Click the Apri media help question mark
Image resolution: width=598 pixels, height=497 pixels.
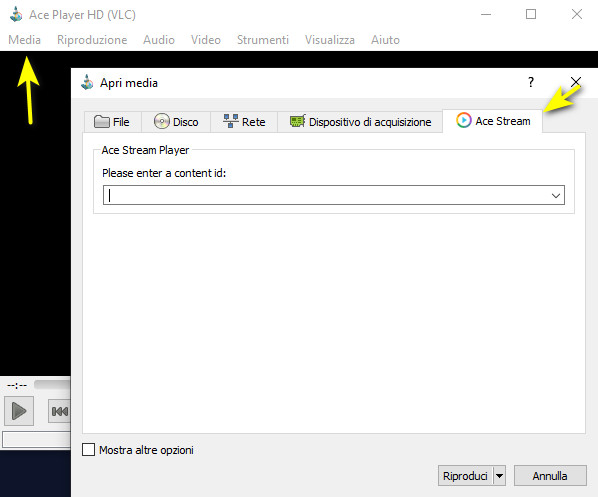tap(531, 82)
